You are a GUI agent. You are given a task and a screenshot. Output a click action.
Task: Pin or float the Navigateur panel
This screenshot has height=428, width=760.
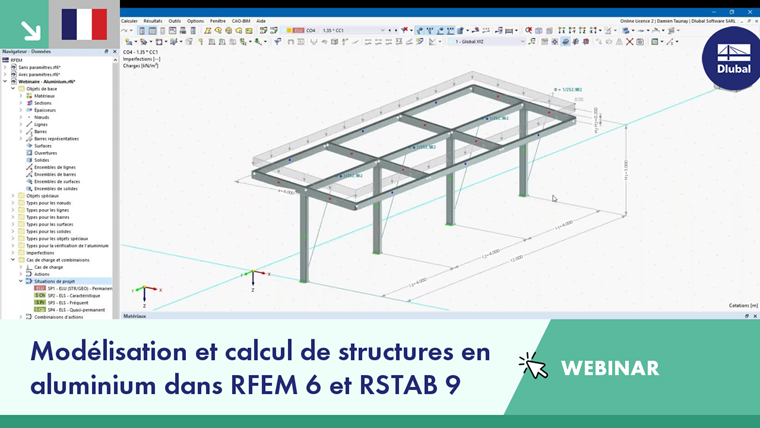pyautogui.click(x=107, y=51)
